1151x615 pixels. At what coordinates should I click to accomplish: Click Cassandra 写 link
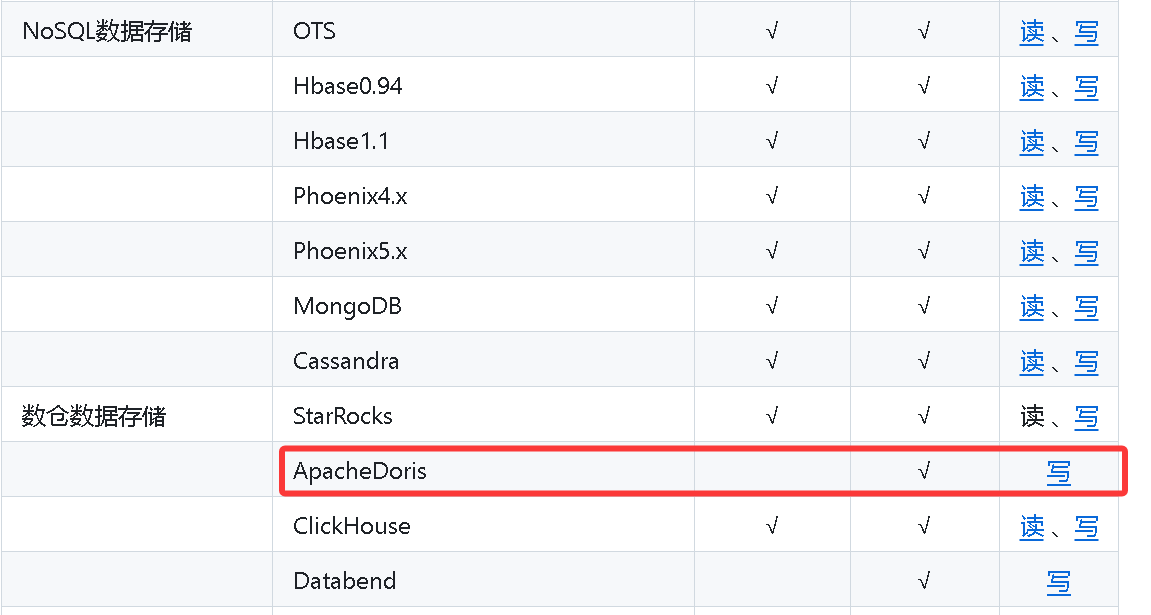click(1086, 362)
